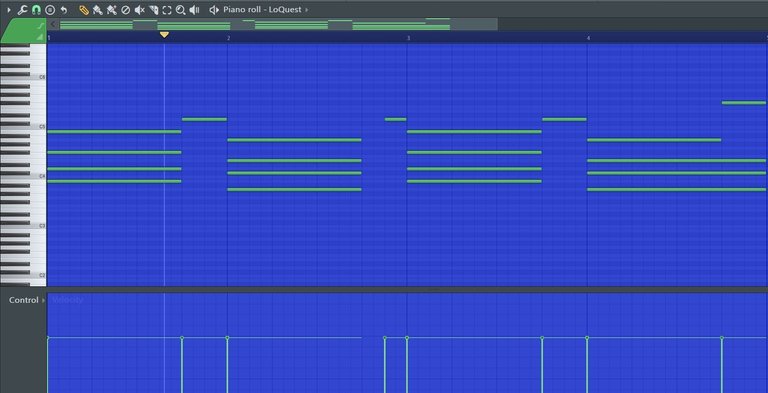Select the playback scrub speaker tool
The image size is (768, 393).
tap(194, 10)
